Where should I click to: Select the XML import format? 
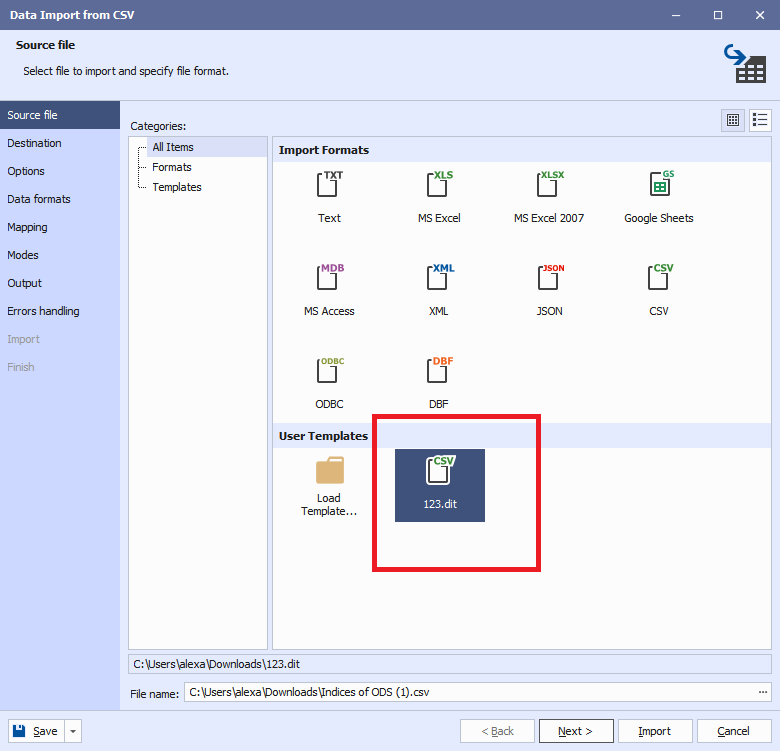(x=439, y=277)
